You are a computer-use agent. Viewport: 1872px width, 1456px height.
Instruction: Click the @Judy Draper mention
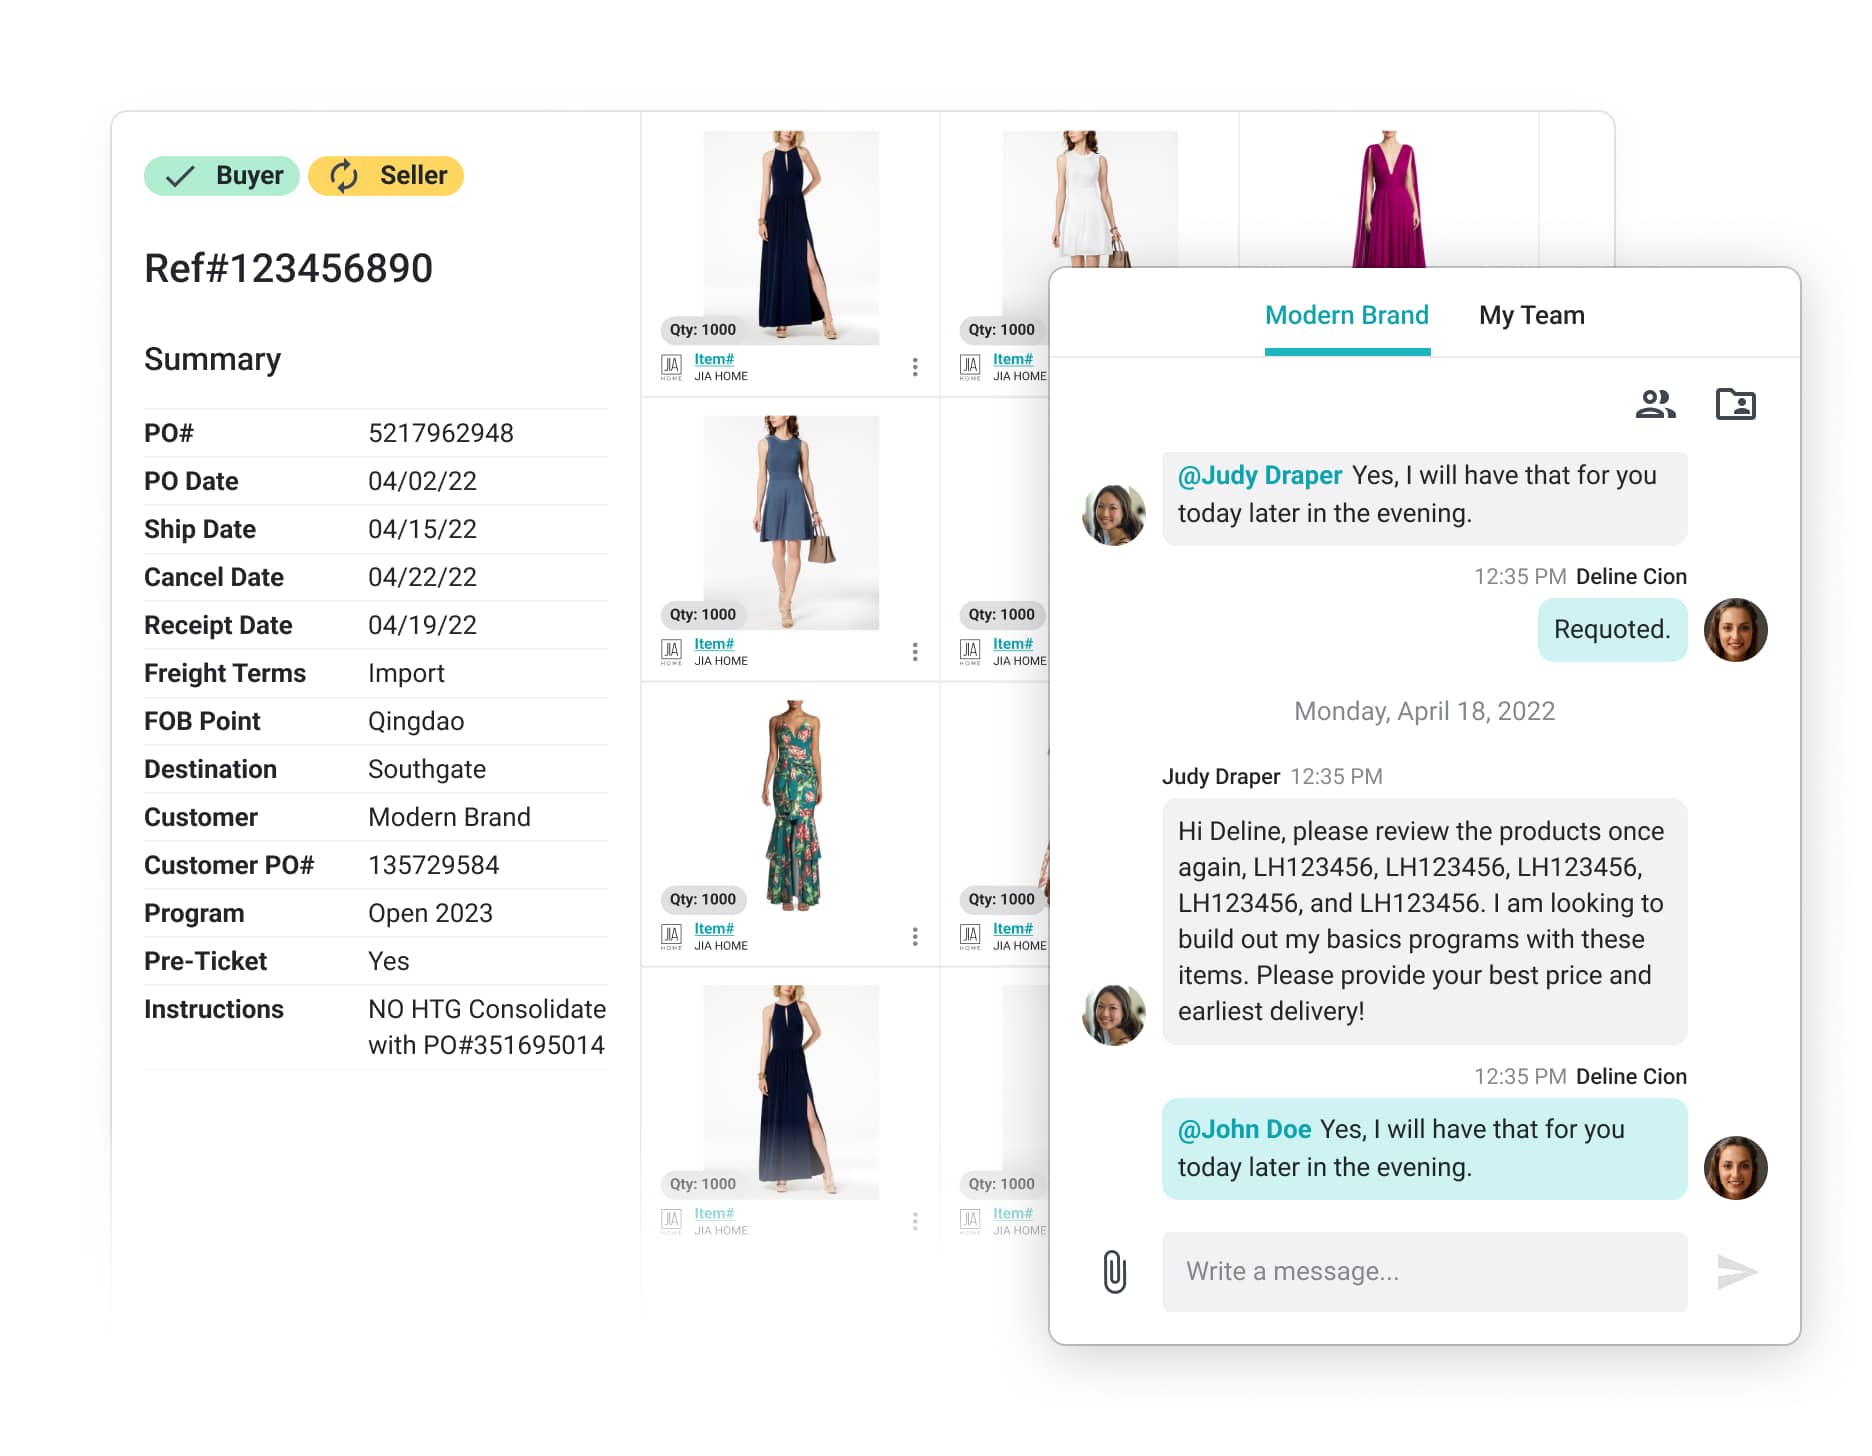click(1259, 475)
